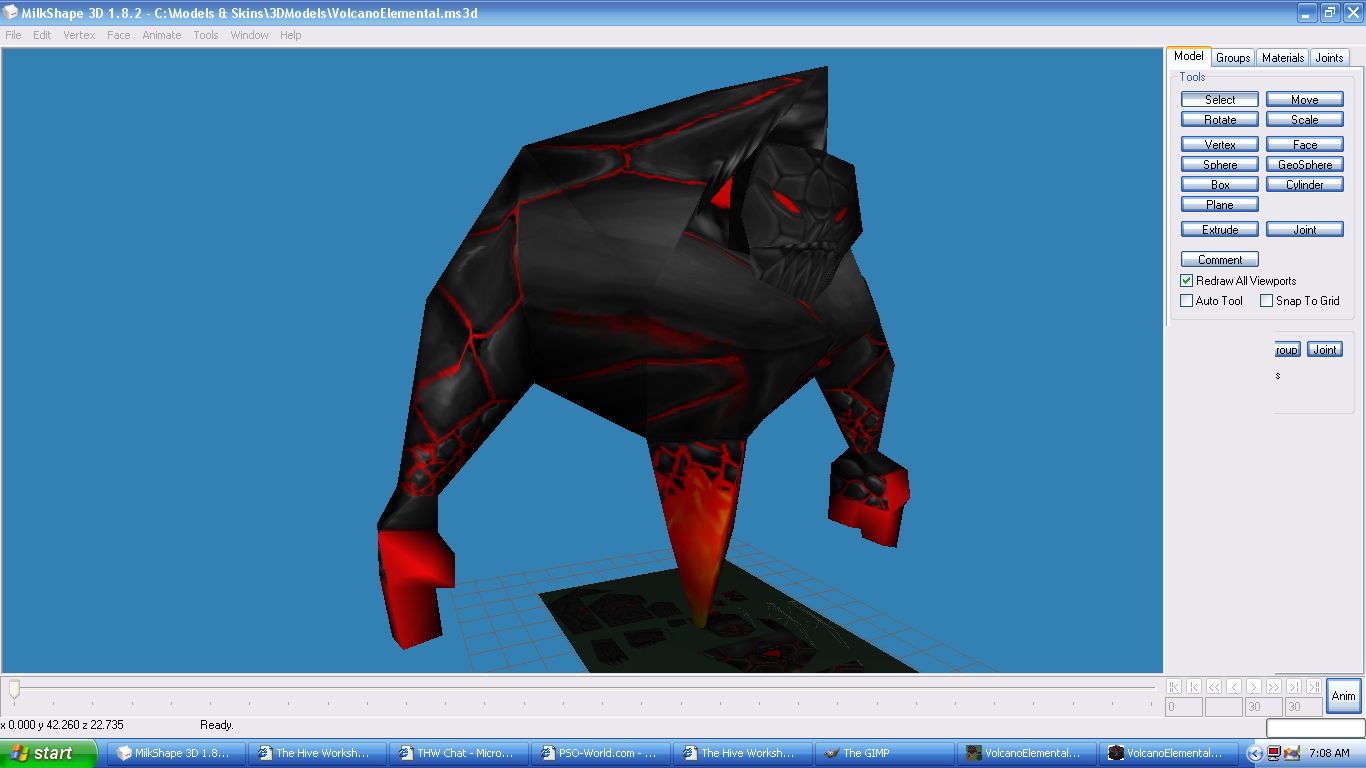1366x768 pixels.
Task: Create a Sphere primitive
Action: pyautogui.click(x=1220, y=165)
